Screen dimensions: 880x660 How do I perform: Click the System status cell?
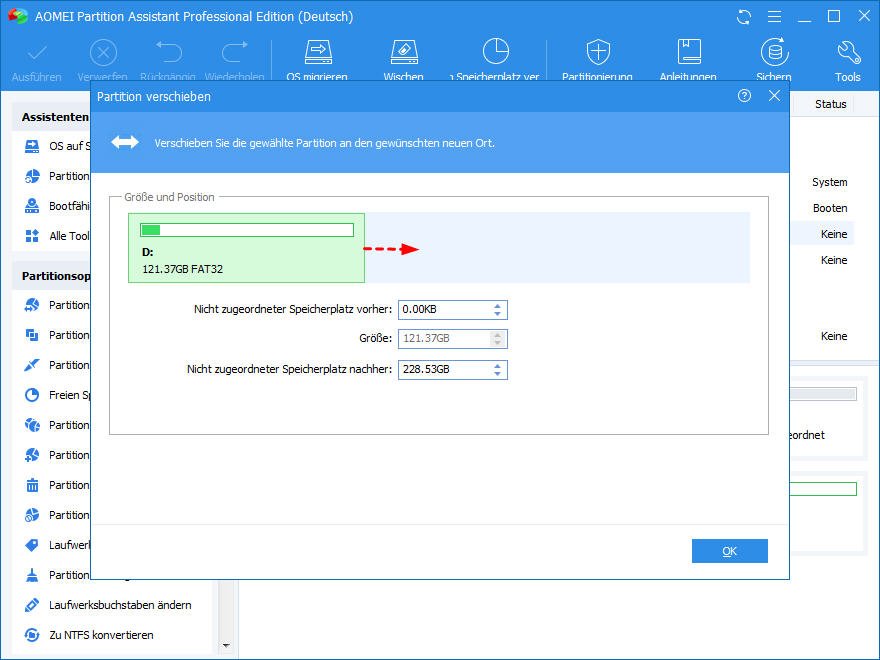click(x=829, y=182)
